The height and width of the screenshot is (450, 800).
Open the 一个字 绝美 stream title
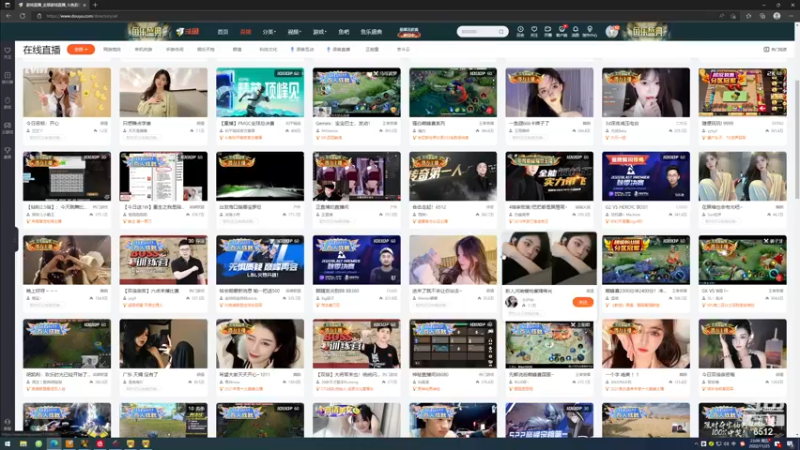click(x=622, y=374)
